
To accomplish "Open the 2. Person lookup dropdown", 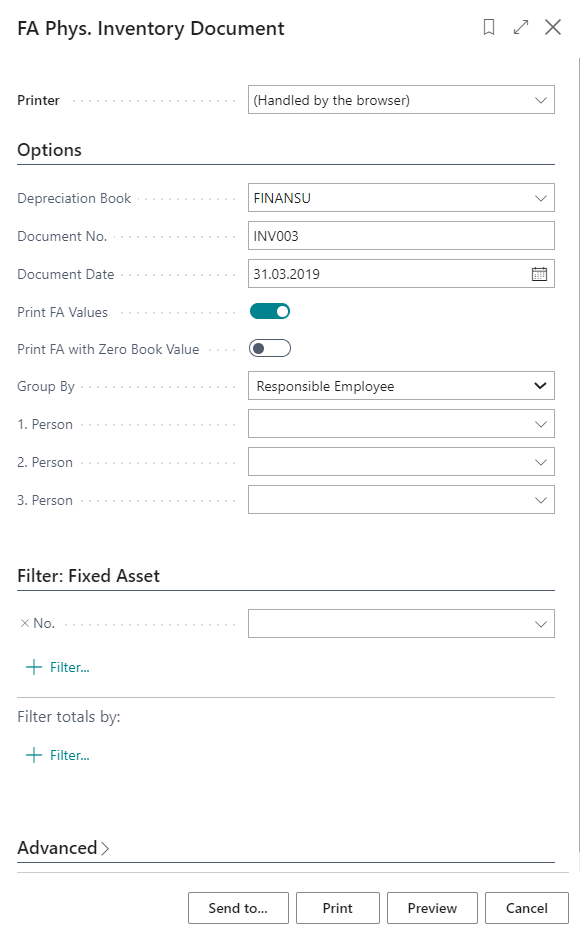I will tap(541, 462).
